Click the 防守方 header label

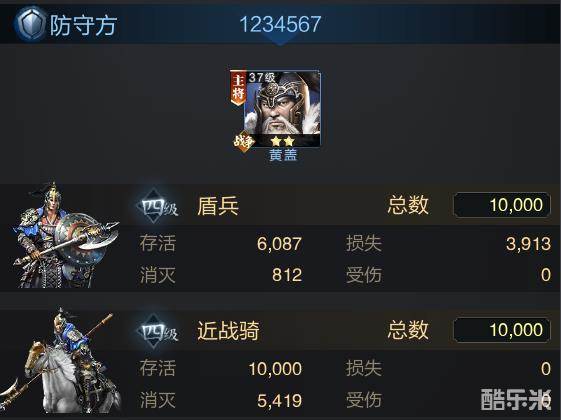83,25
